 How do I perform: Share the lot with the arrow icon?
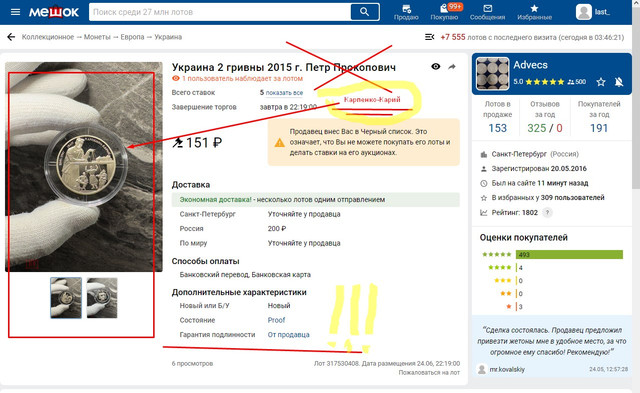452,67
